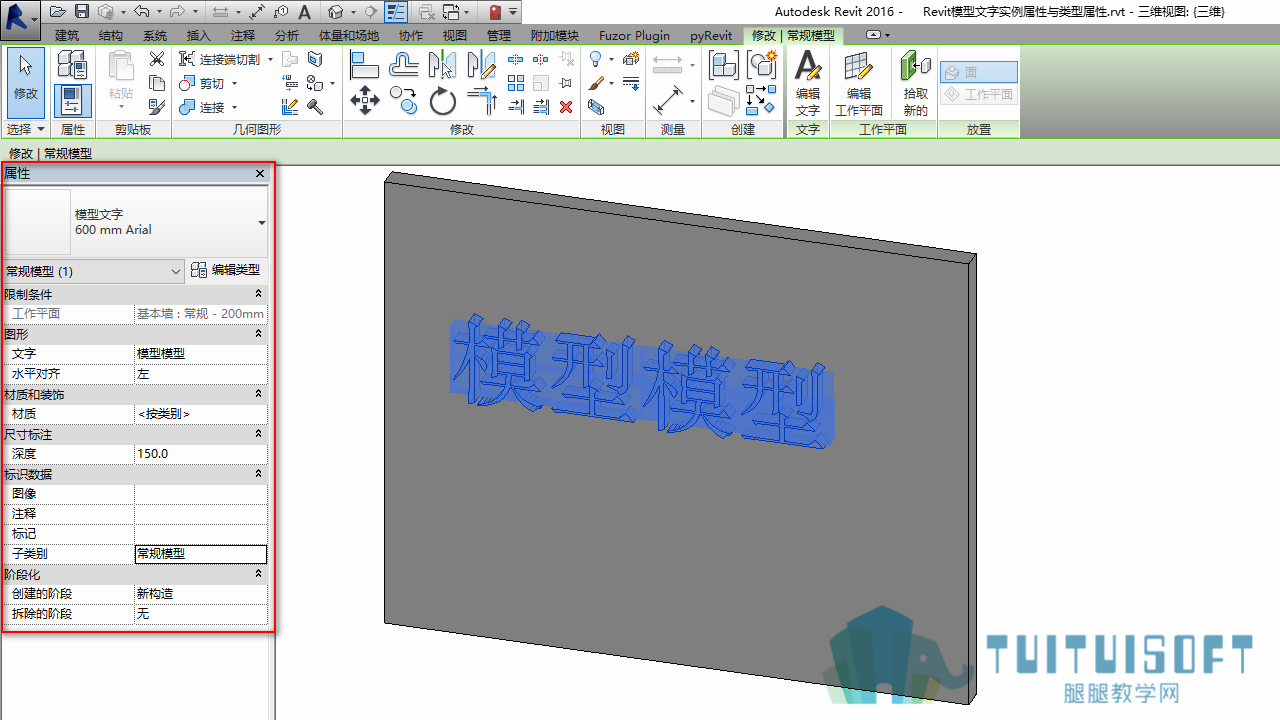Select the Rotate tool

pos(443,101)
